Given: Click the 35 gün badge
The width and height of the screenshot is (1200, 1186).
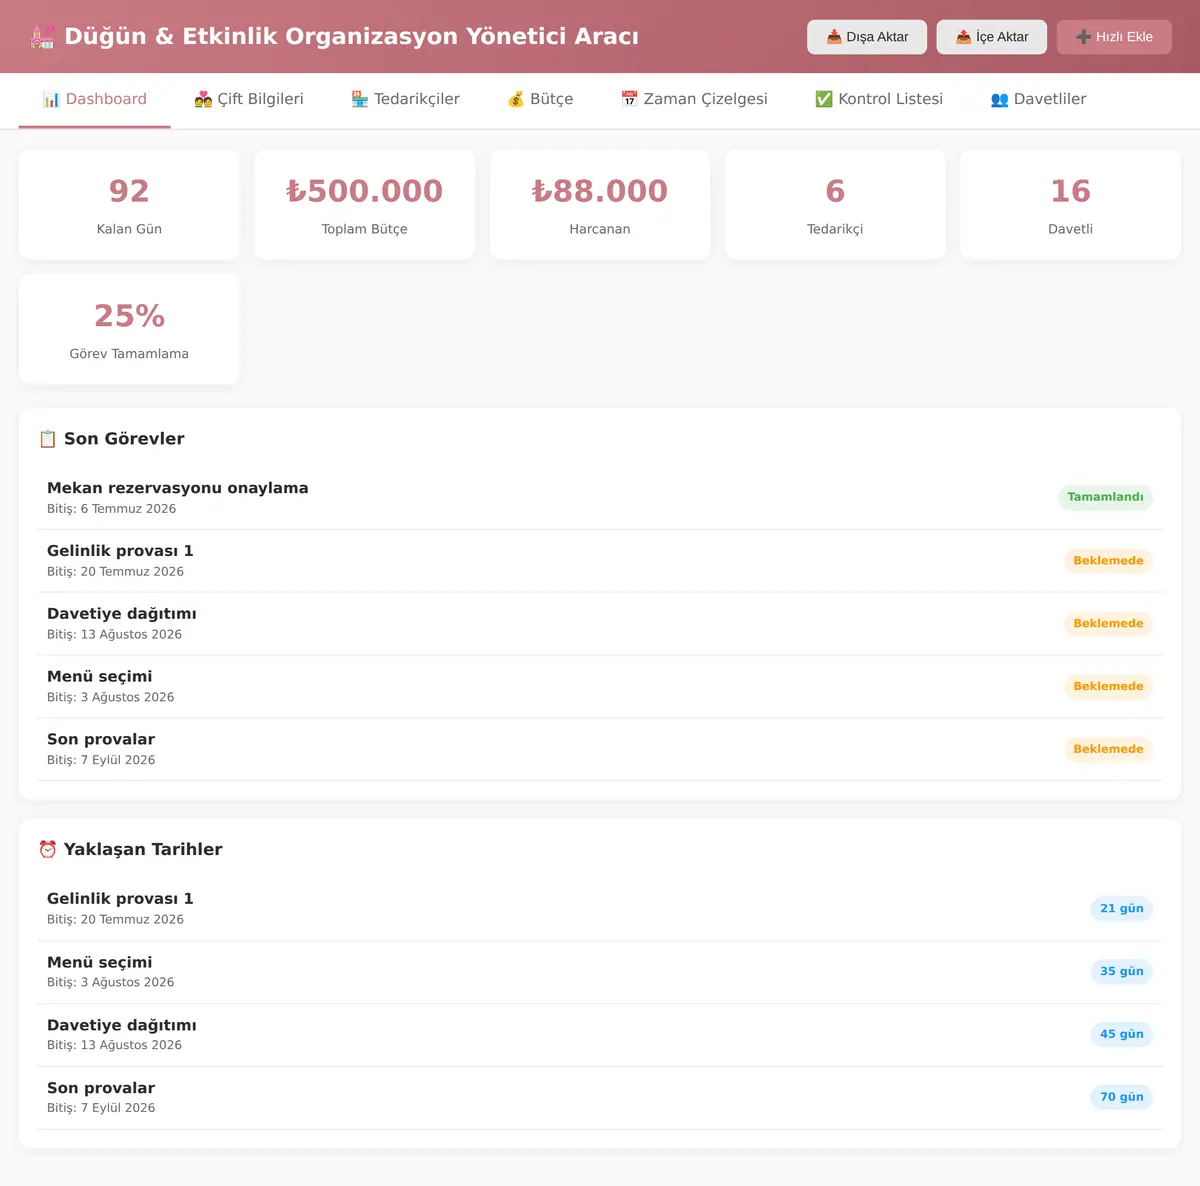Looking at the screenshot, I should click(x=1121, y=971).
